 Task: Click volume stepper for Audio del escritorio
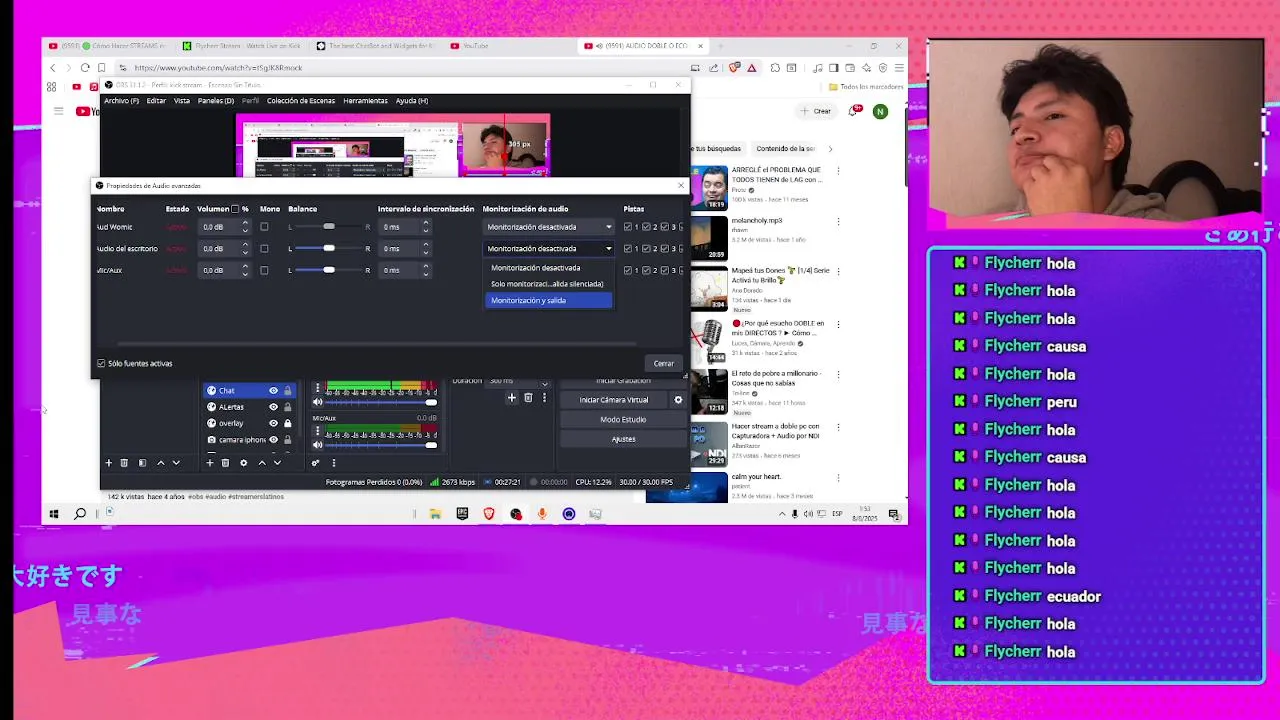(245, 248)
